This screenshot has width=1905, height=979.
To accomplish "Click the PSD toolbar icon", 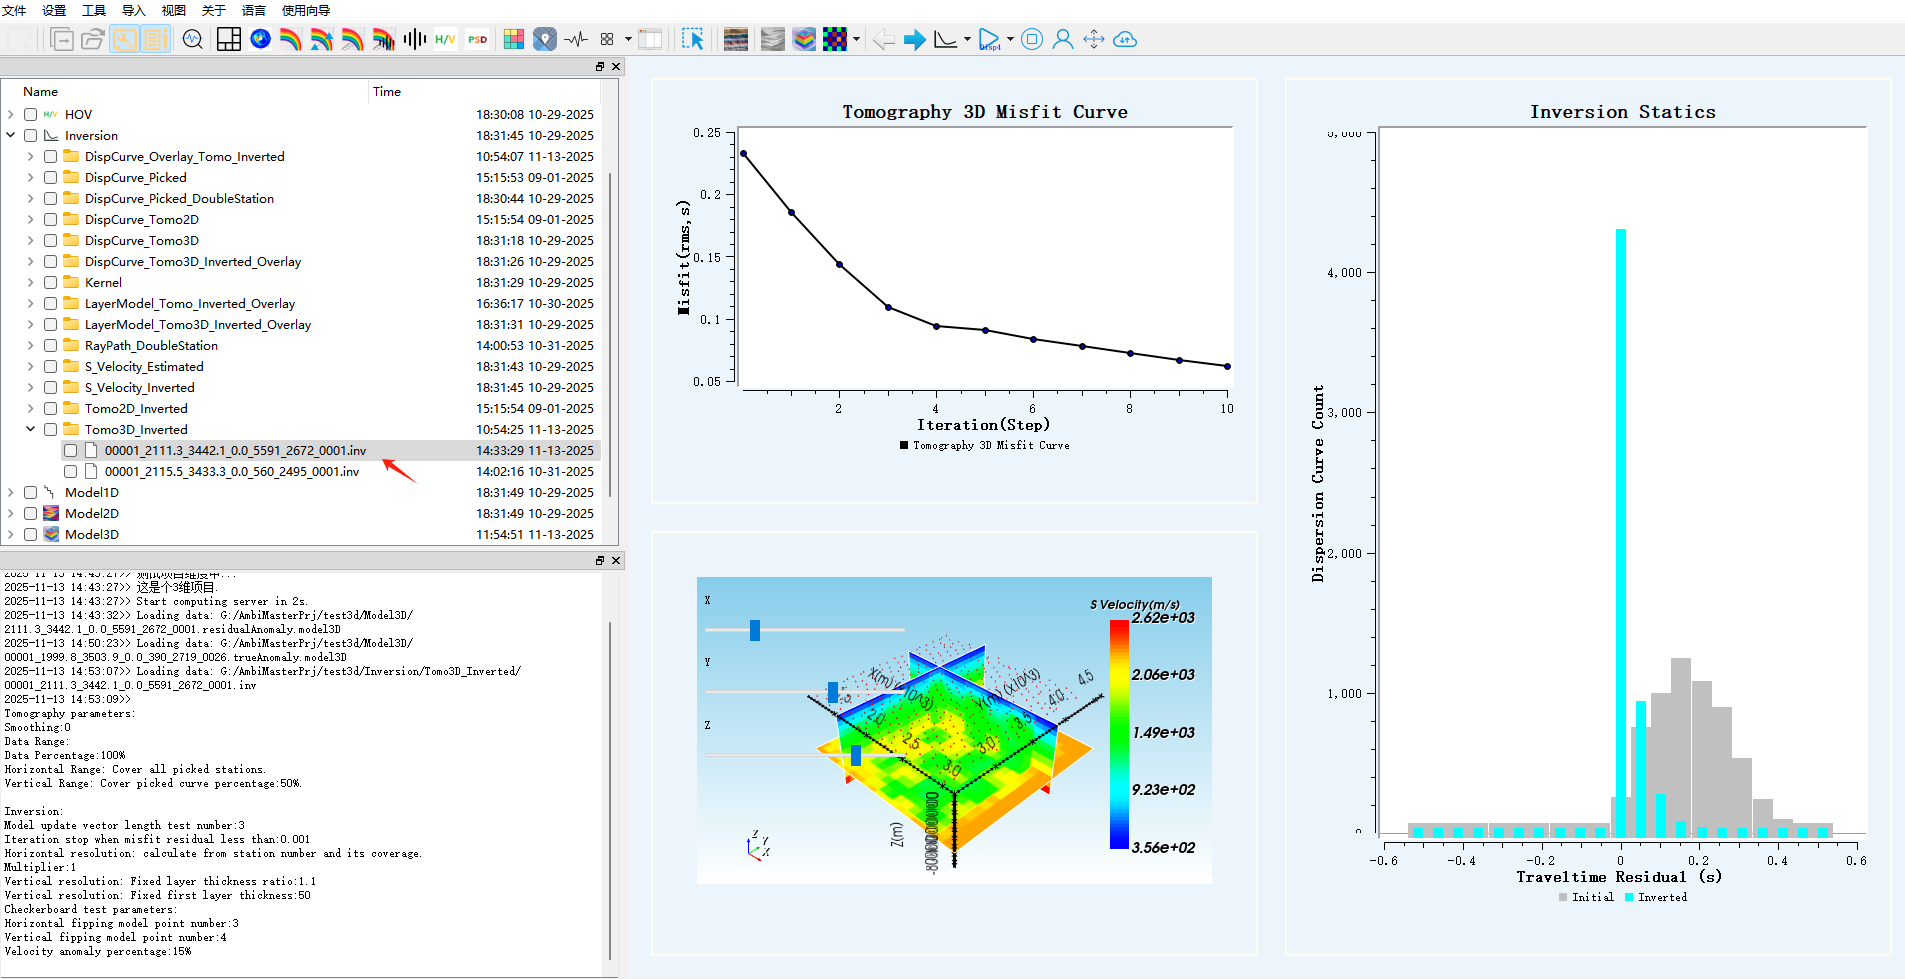I will pos(478,40).
